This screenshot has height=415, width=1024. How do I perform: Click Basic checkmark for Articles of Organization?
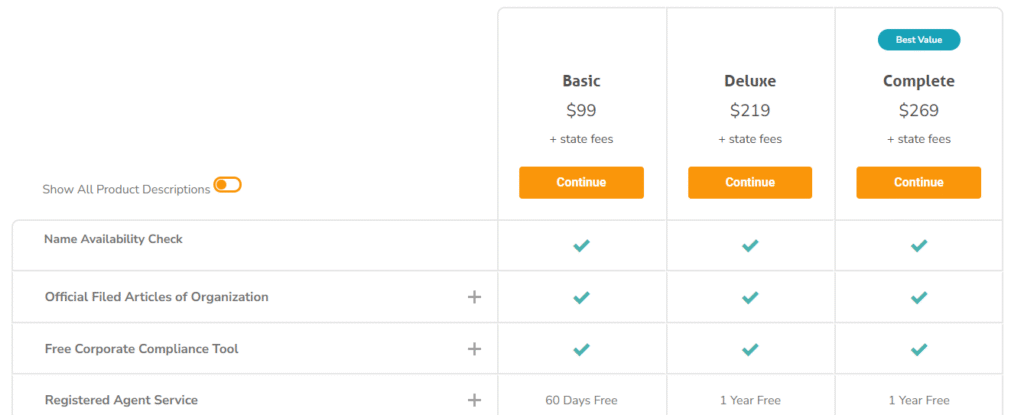point(581,297)
